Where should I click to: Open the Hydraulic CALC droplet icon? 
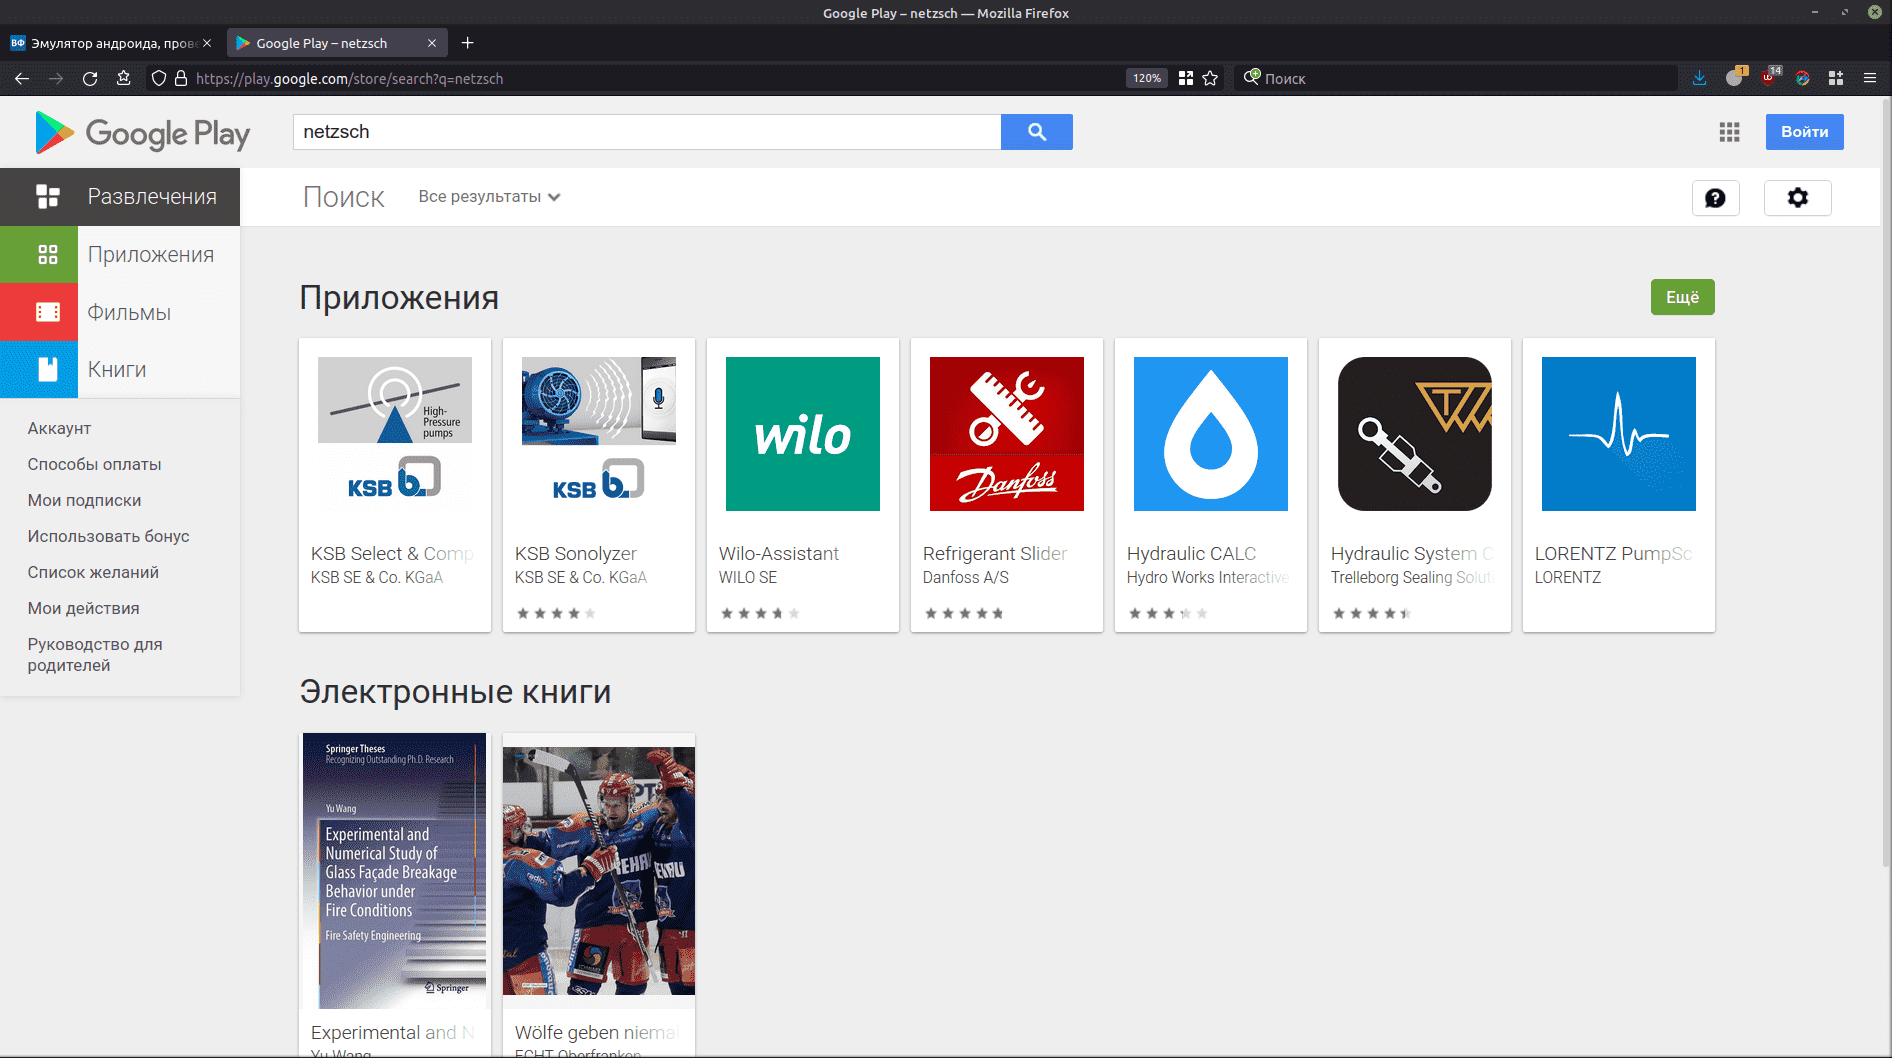point(1211,434)
